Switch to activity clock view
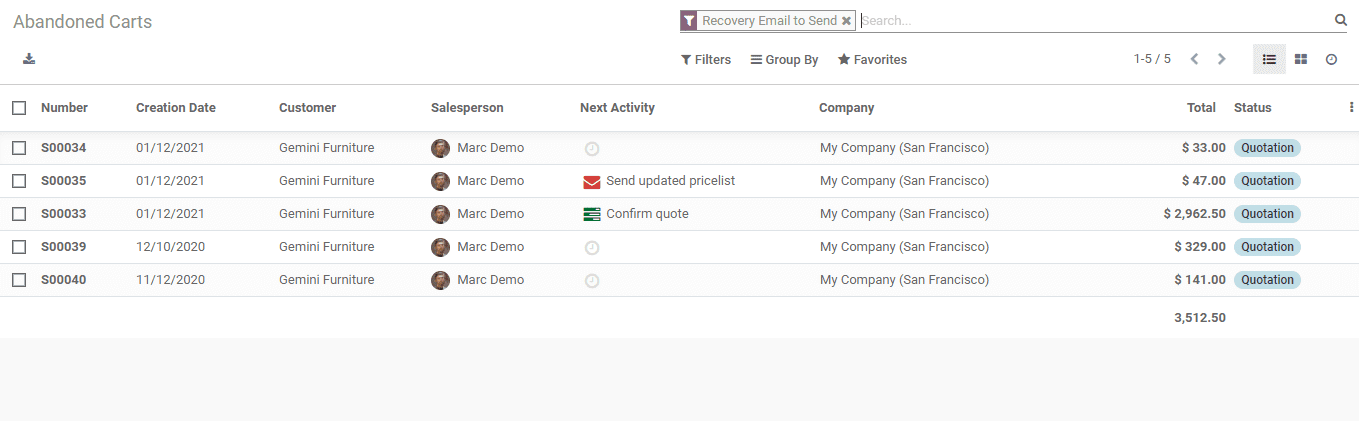The image size is (1359, 421). click(1331, 60)
